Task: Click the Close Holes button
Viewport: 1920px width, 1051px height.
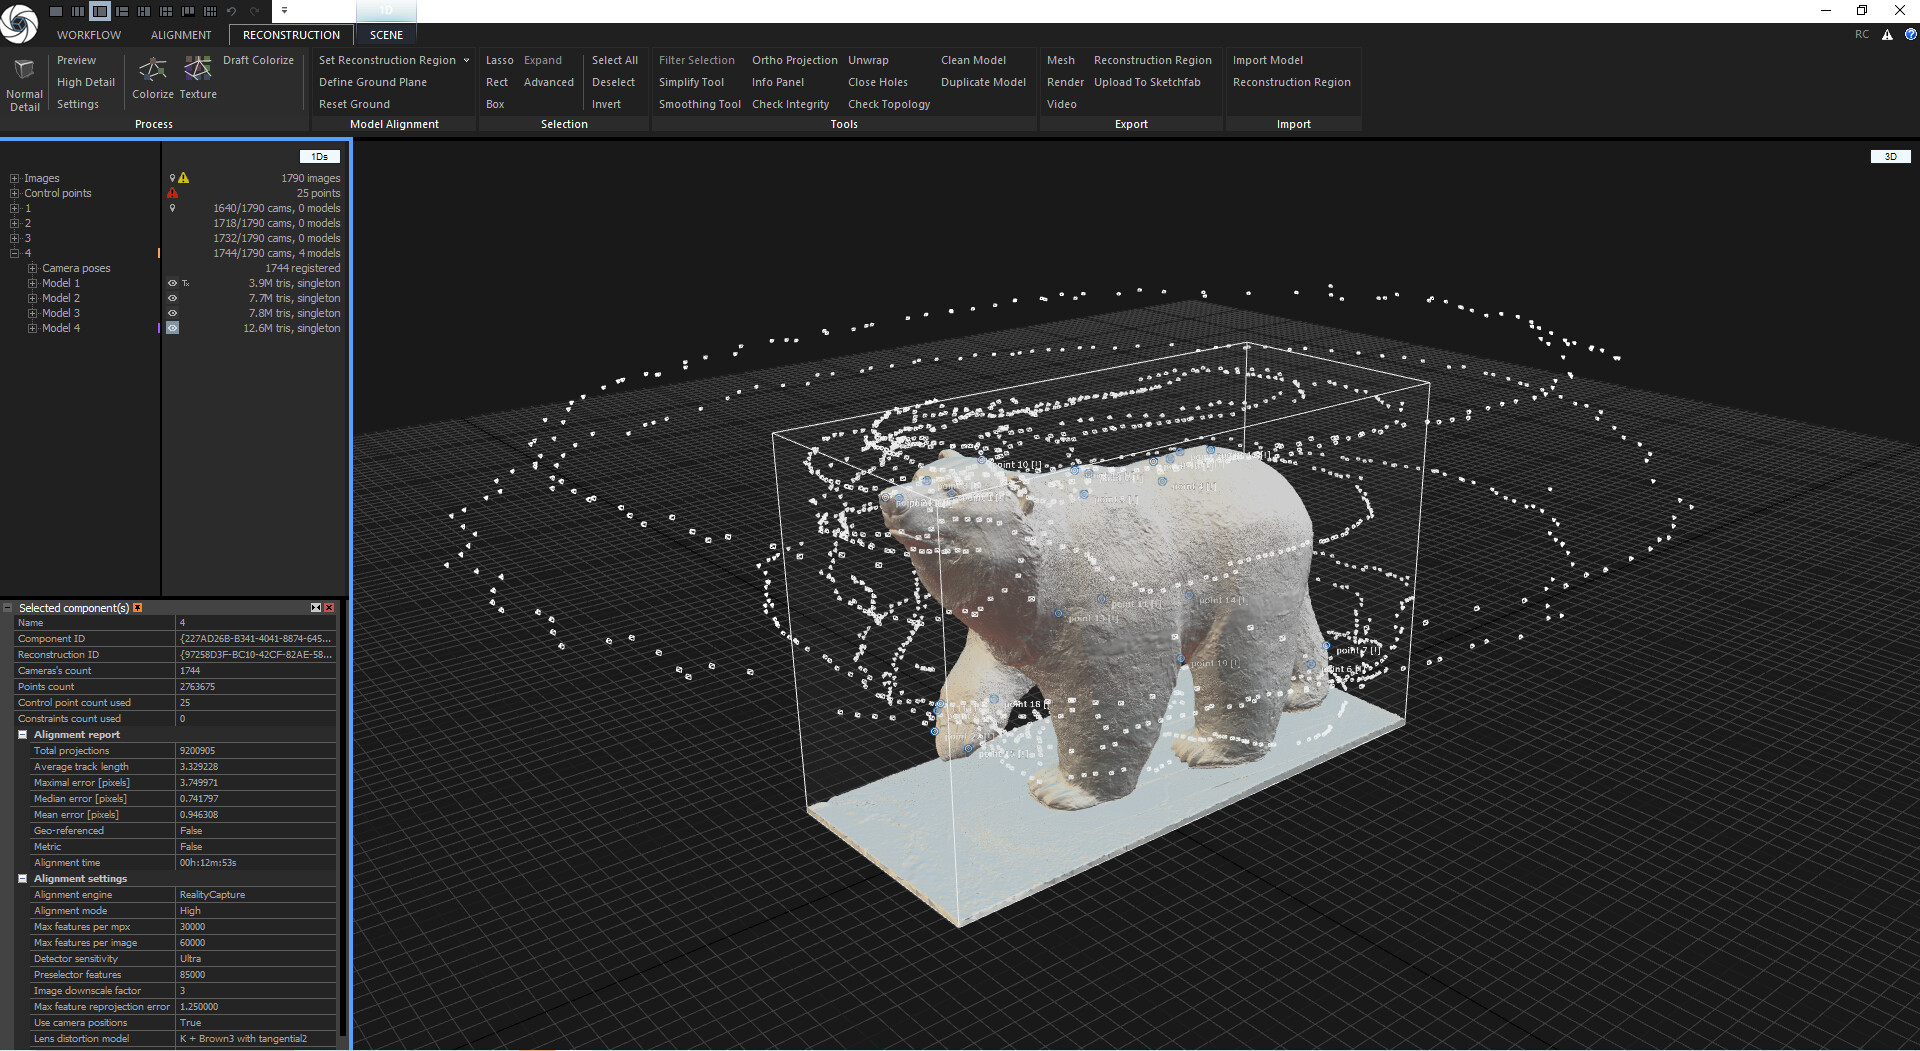Action: click(879, 82)
